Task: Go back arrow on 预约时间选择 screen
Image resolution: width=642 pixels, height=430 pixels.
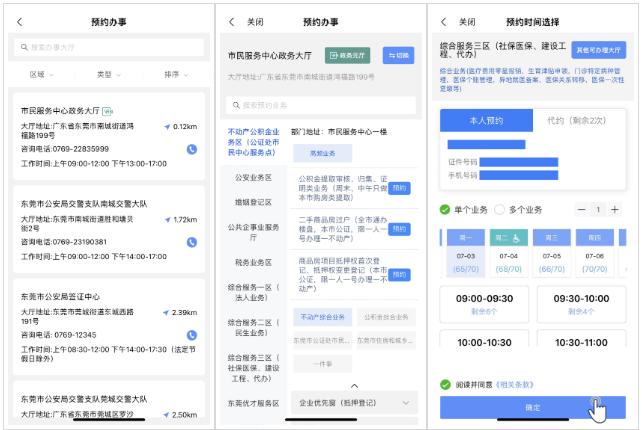Action: (x=444, y=22)
